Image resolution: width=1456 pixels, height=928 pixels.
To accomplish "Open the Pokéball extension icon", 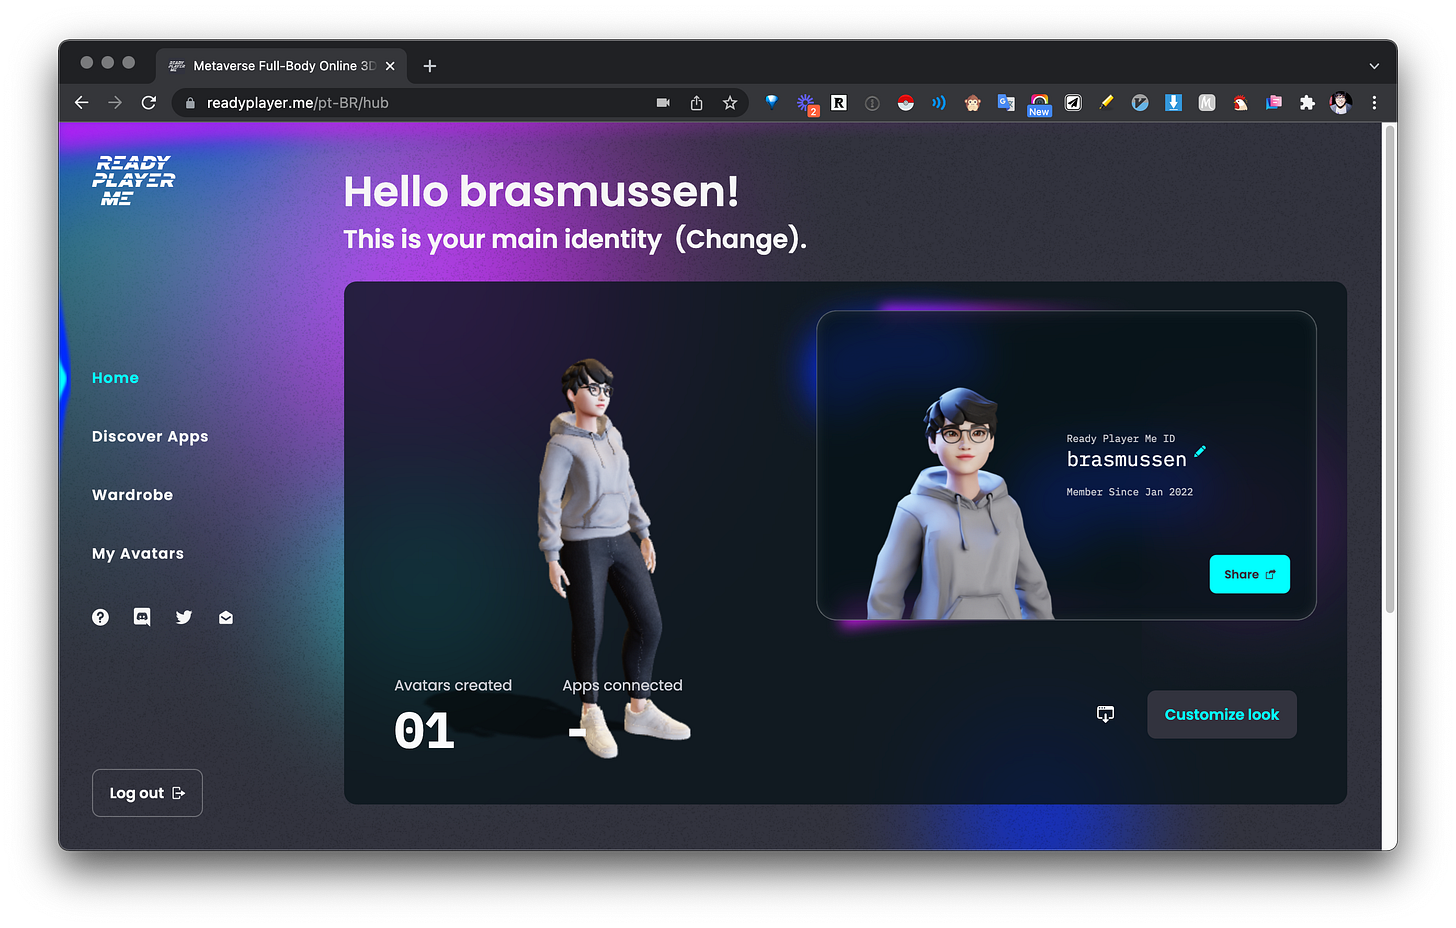I will 906,103.
